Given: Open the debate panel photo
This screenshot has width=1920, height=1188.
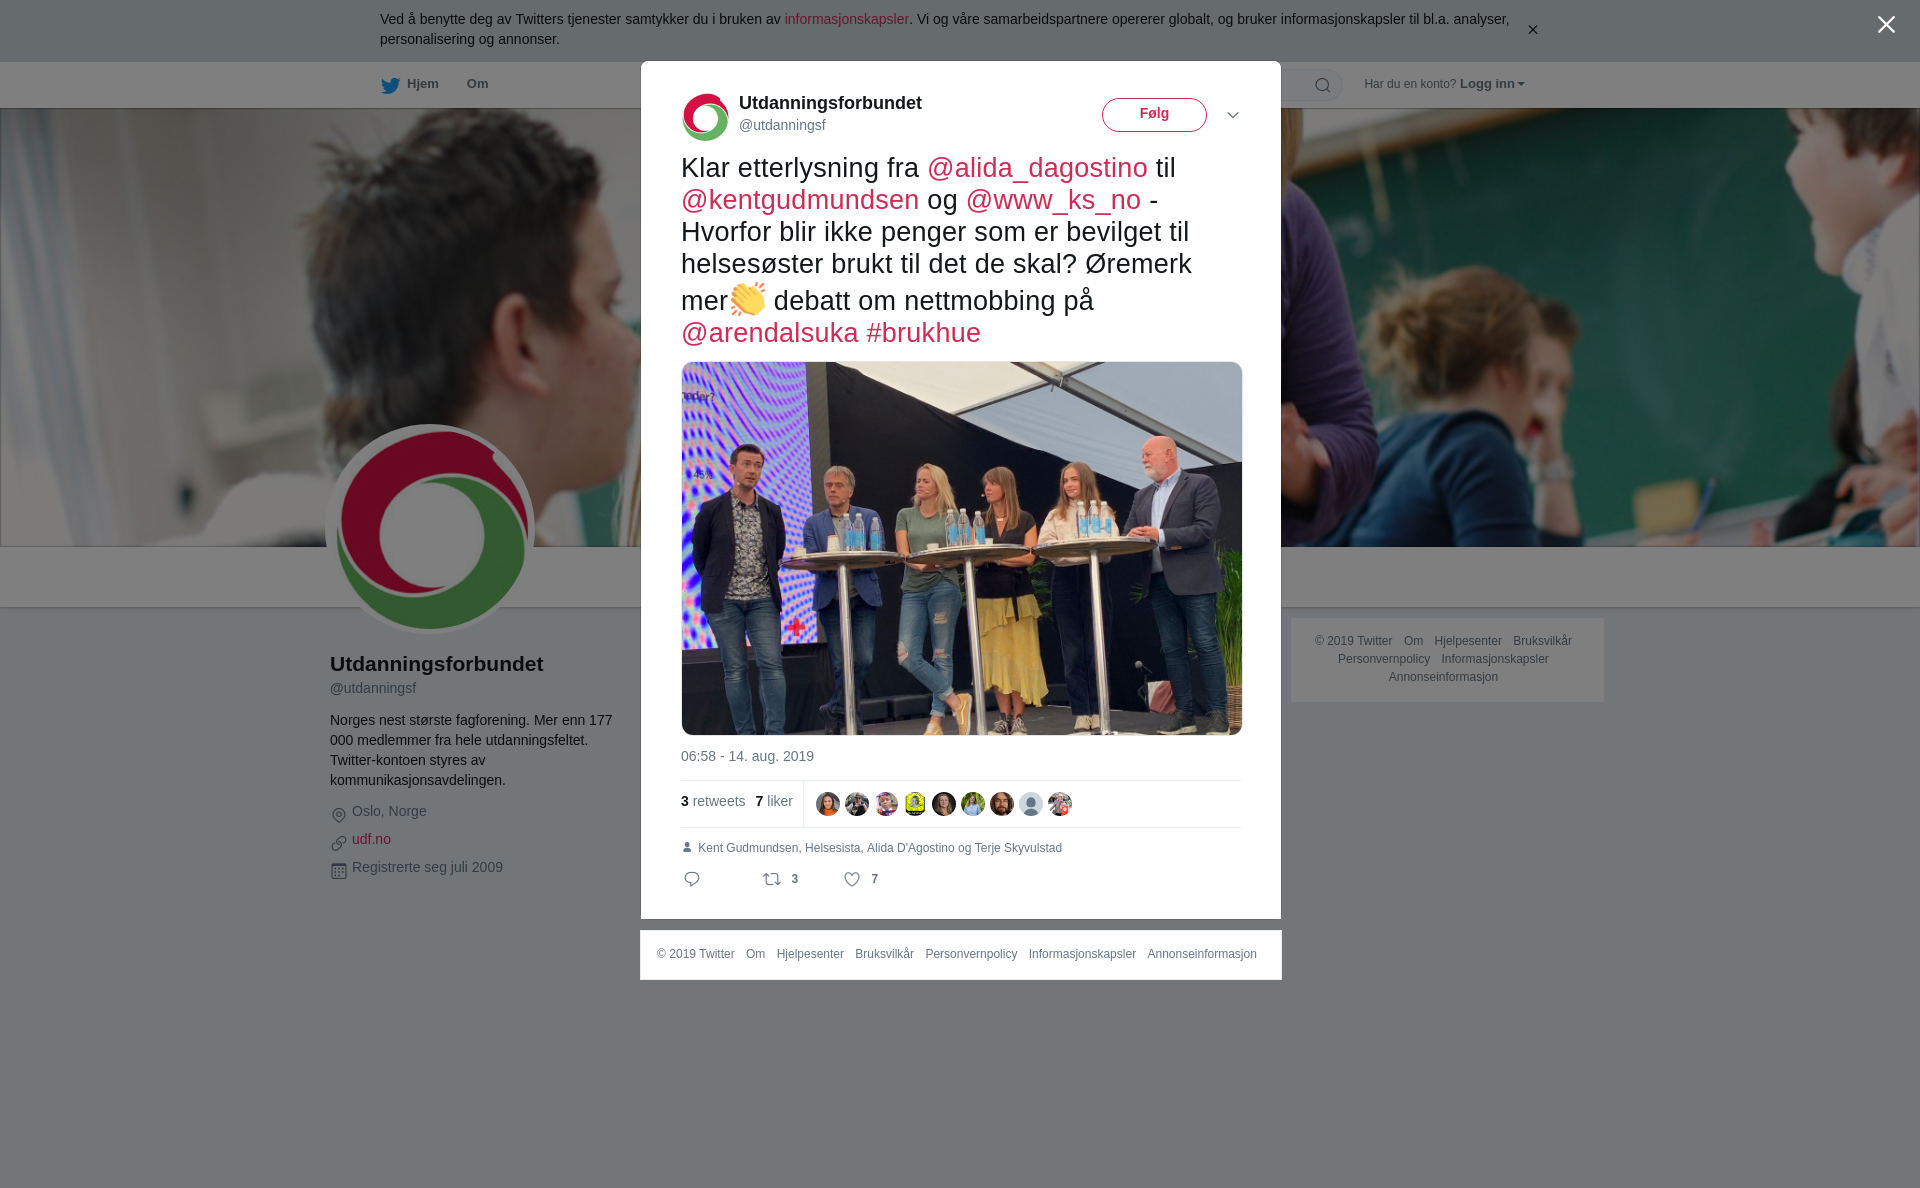Looking at the screenshot, I should pyautogui.click(x=962, y=548).
